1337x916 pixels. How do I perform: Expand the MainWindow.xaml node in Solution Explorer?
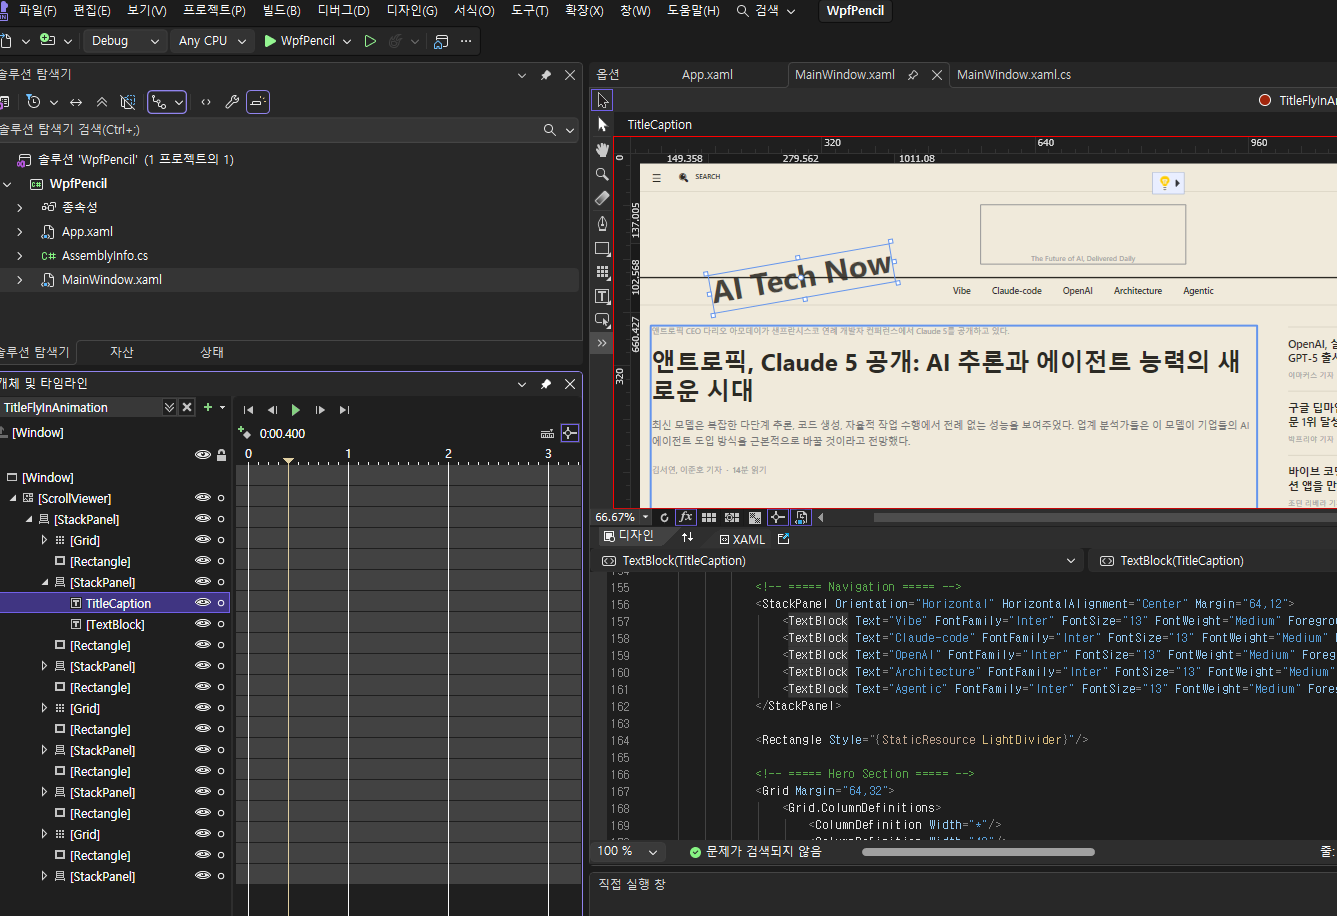(x=19, y=280)
